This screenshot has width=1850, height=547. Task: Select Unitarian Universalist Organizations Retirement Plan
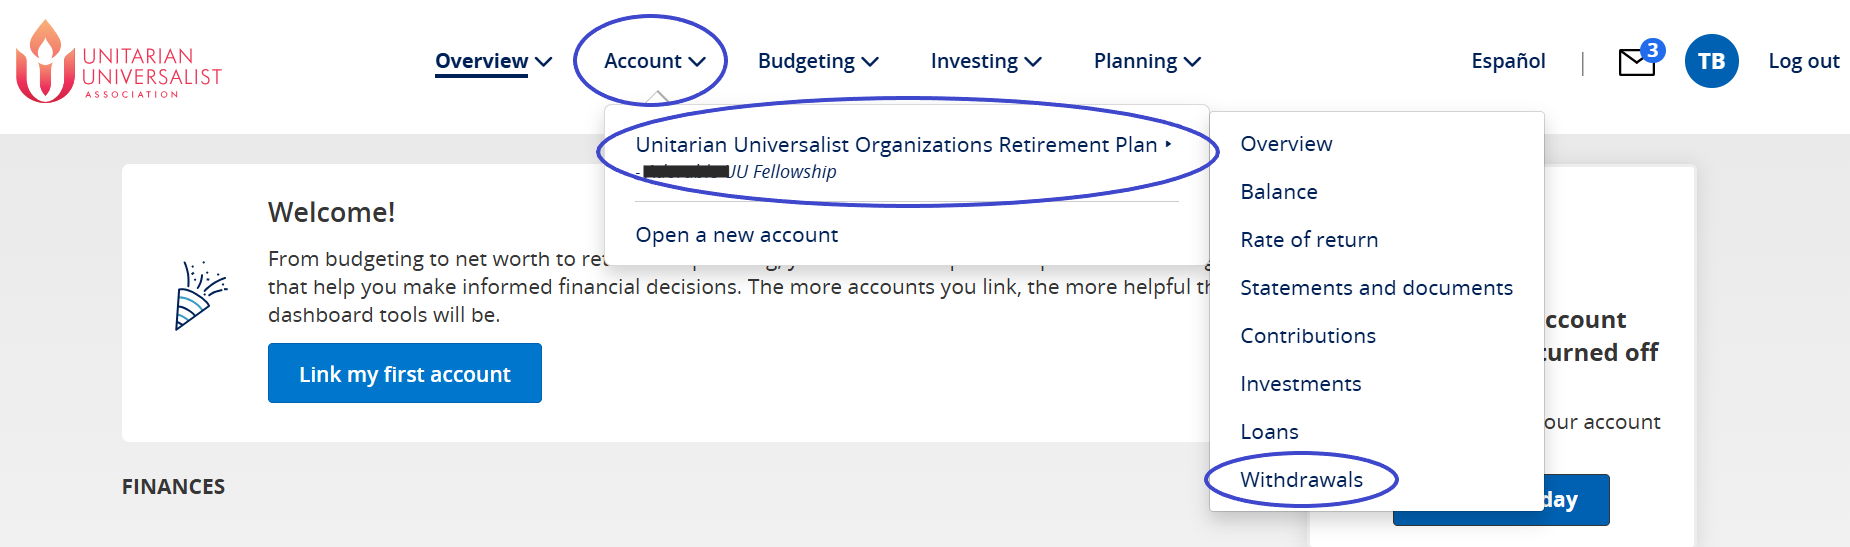point(896,145)
